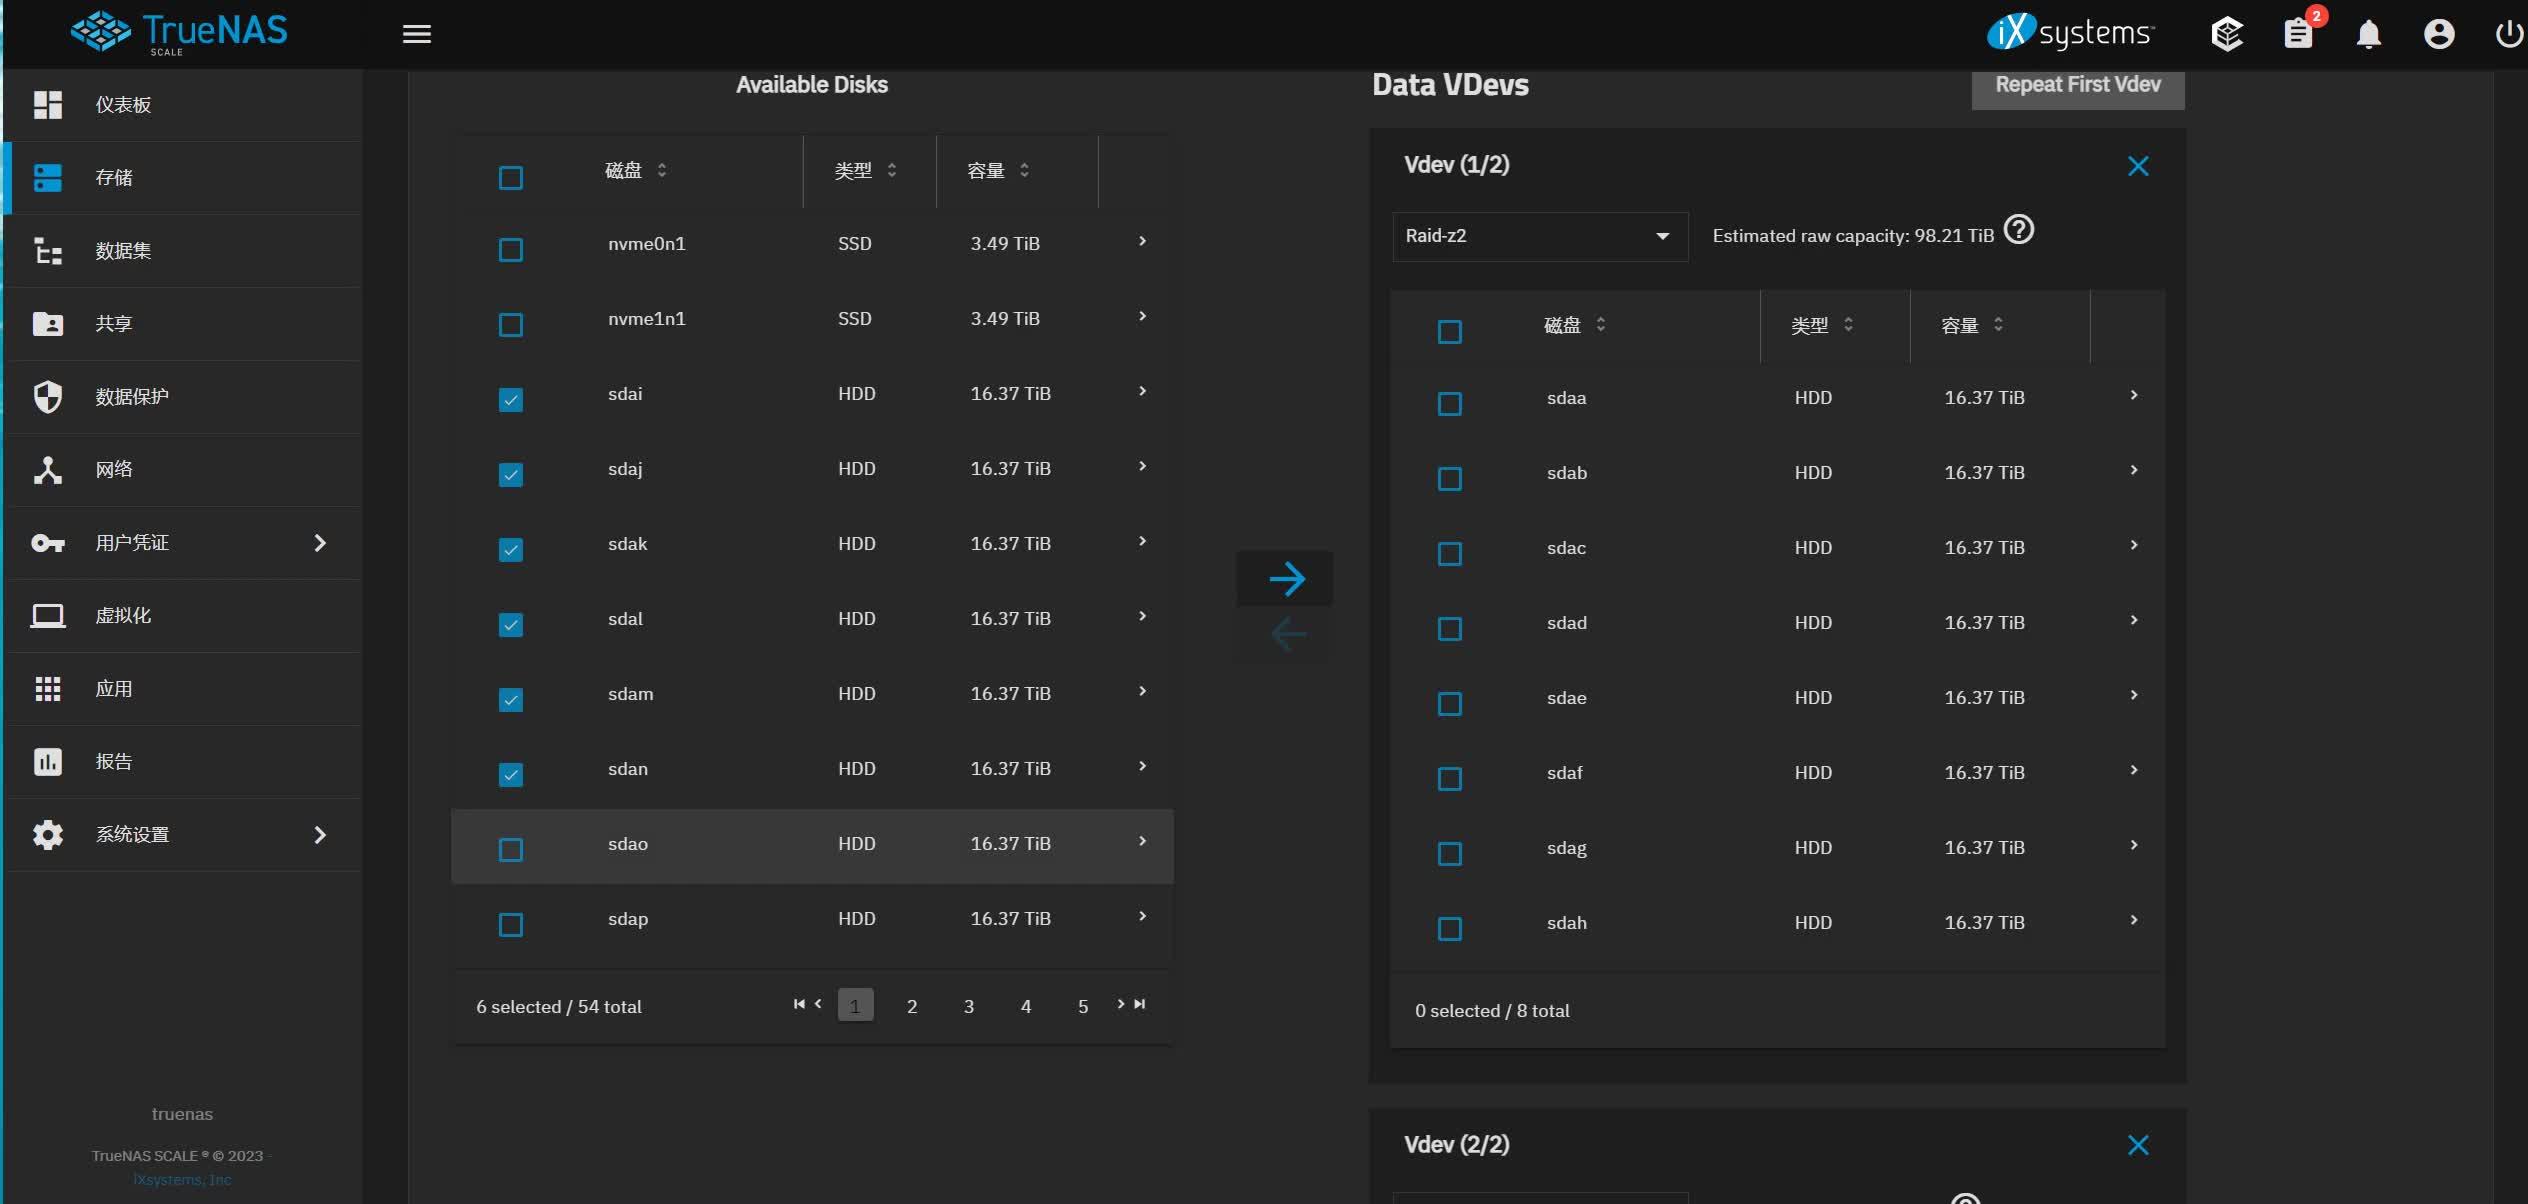The image size is (2528, 1204).
Task: Click the power icon in top bar
Action: [2508, 34]
